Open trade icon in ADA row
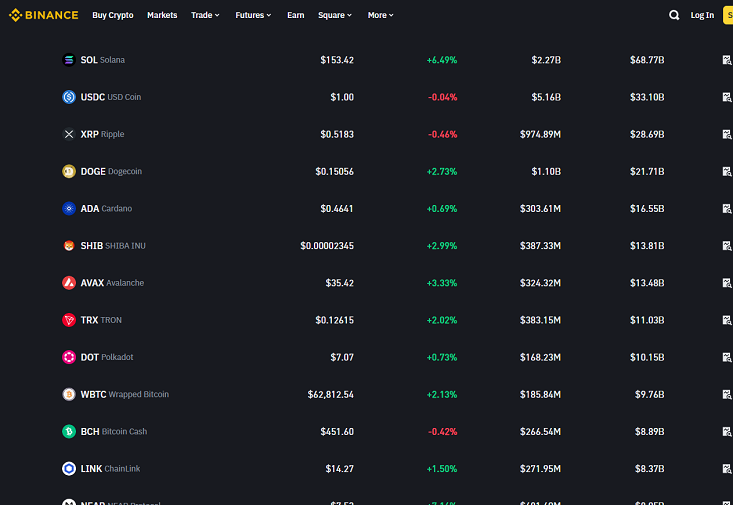Image resolution: width=733 pixels, height=505 pixels. [727, 209]
